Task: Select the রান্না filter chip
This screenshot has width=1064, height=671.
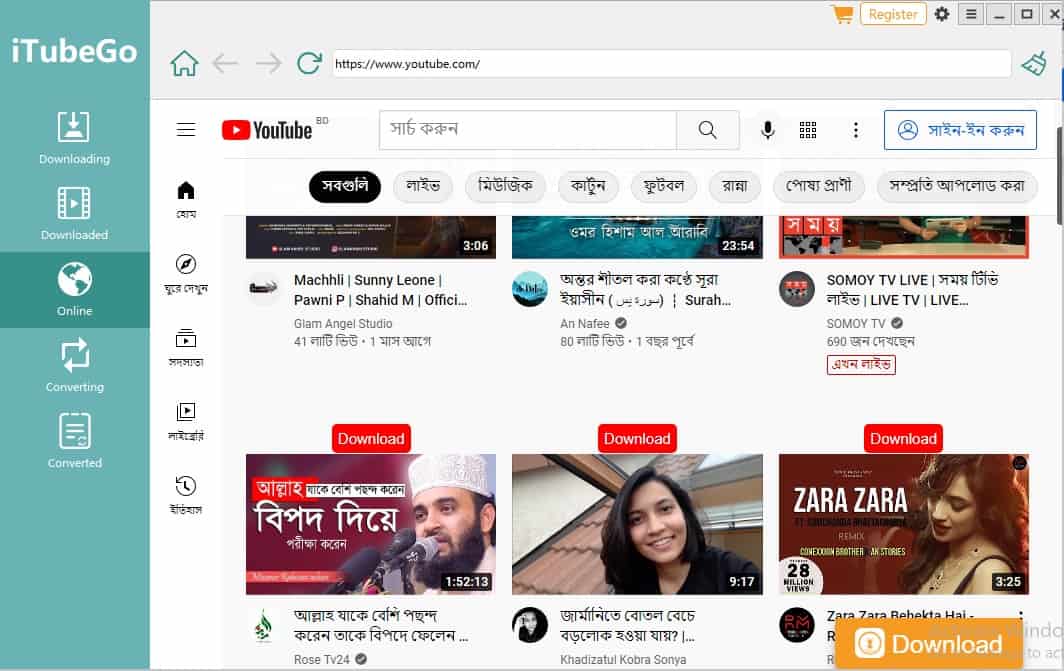Action: (735, 187)
